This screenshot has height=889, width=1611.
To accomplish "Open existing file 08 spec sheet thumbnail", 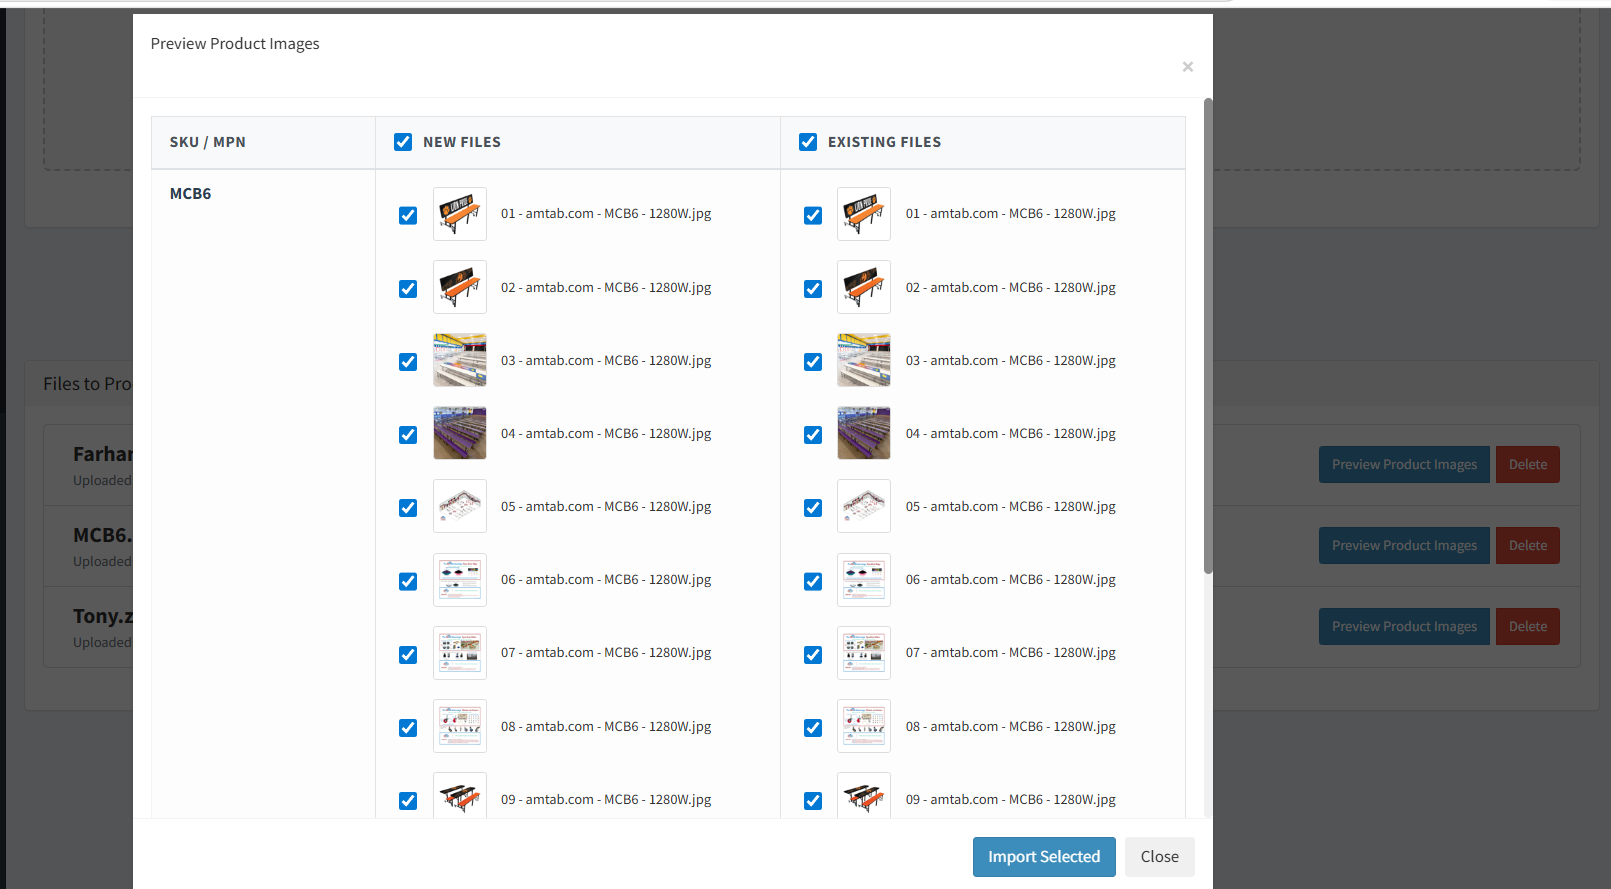I will pos(864,726).
